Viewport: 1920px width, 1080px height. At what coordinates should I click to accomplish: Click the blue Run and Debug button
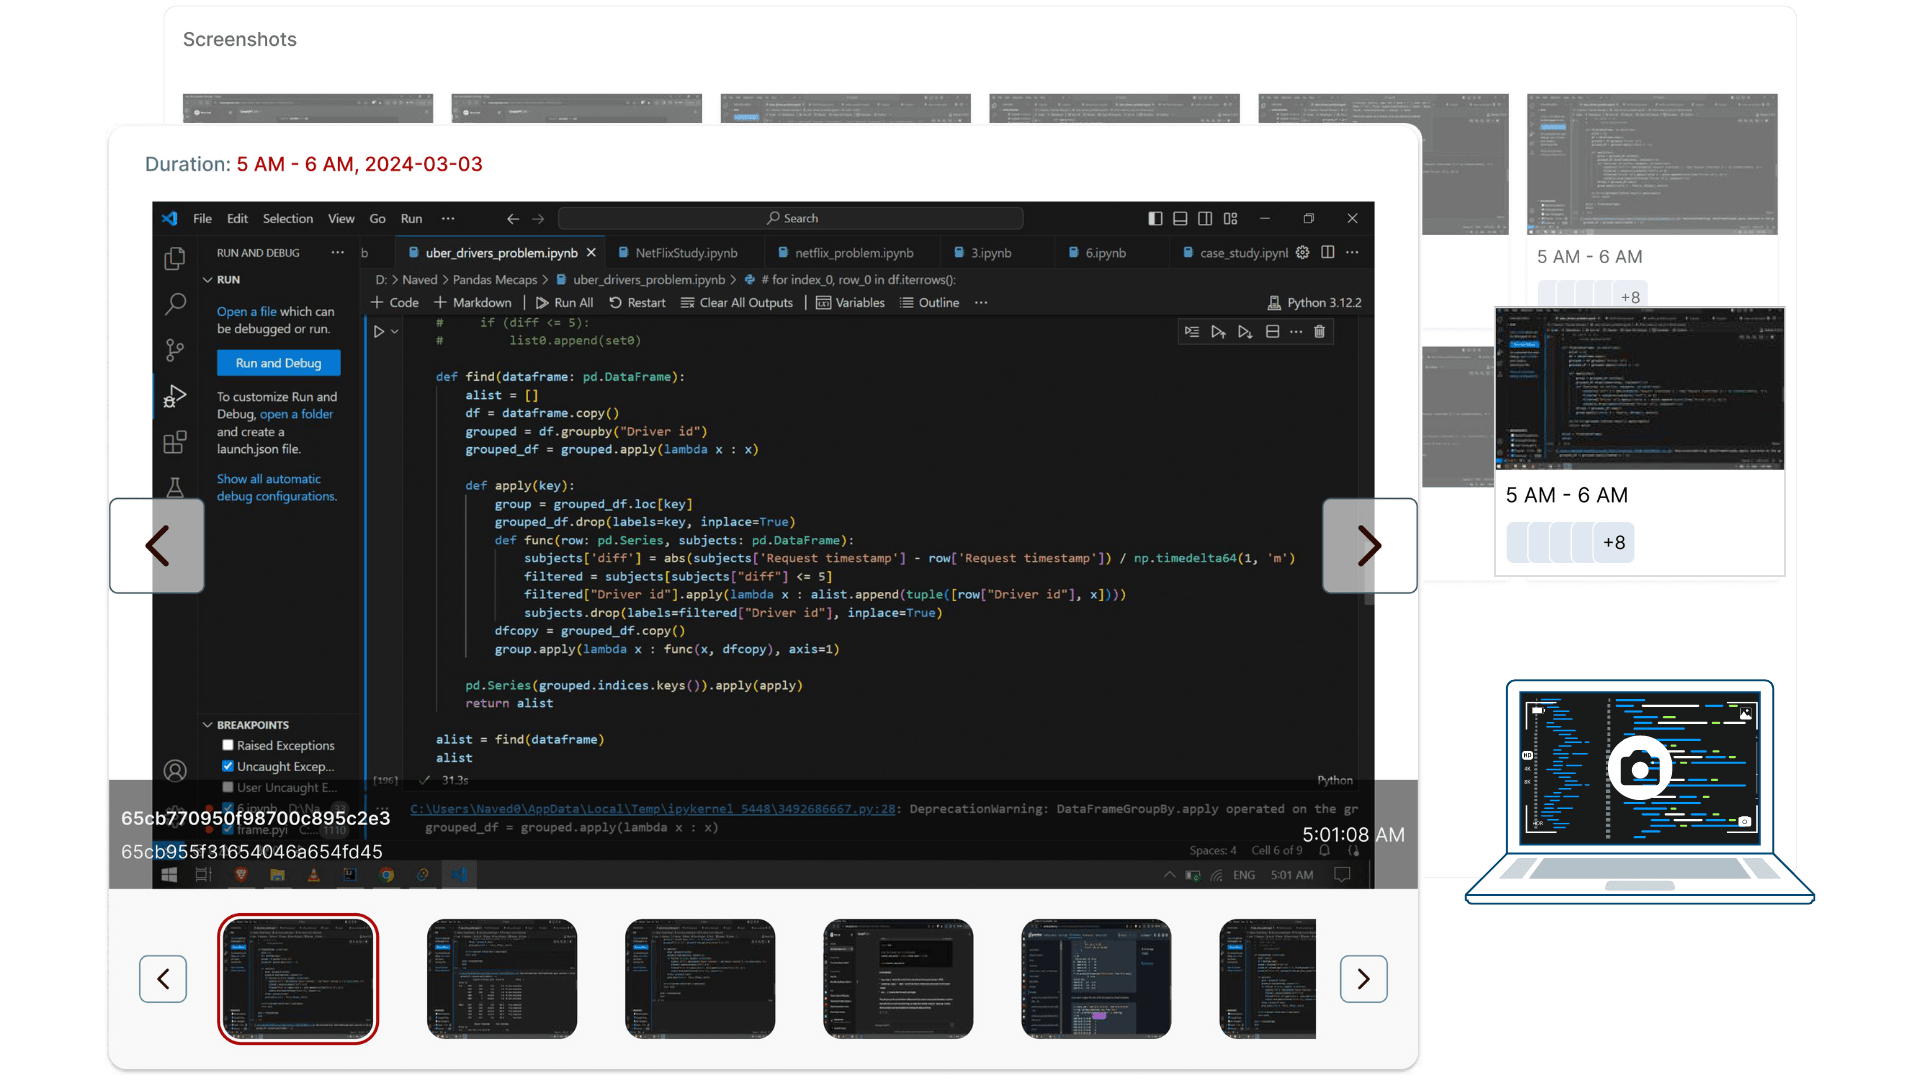click(x=278, y=363)
